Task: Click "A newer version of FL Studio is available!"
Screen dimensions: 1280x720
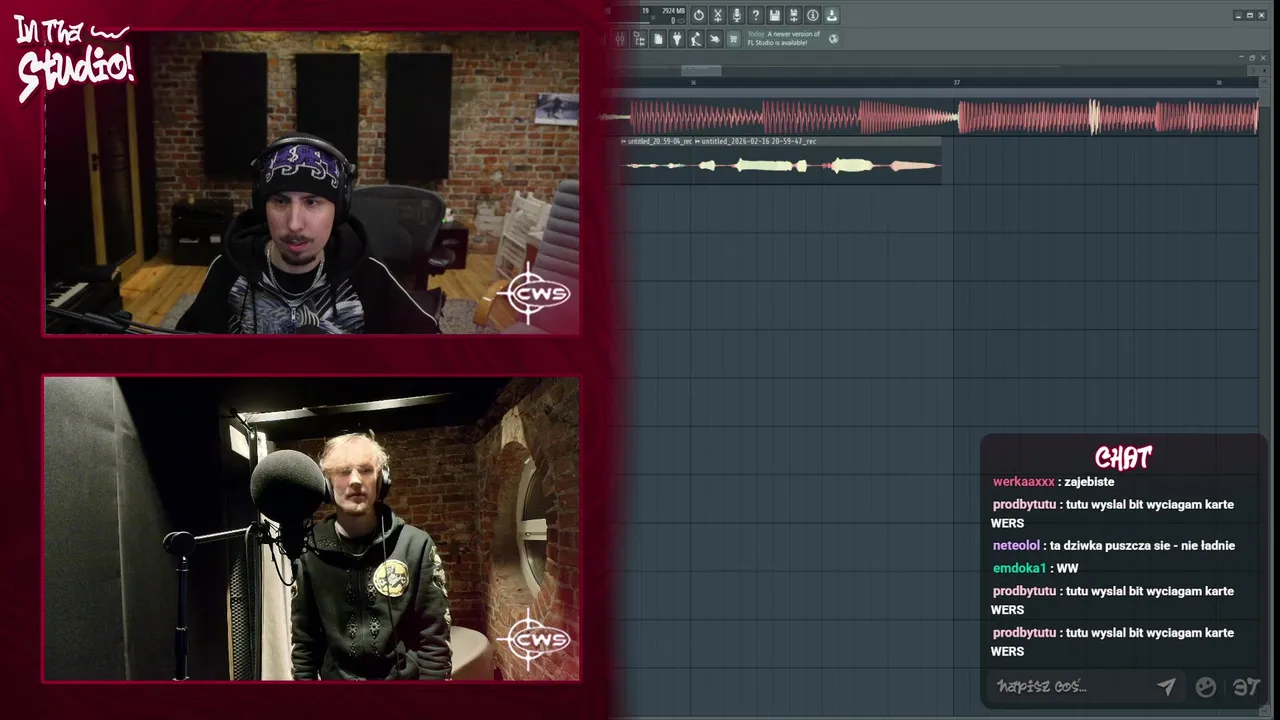Action: (x=784, y=38)
